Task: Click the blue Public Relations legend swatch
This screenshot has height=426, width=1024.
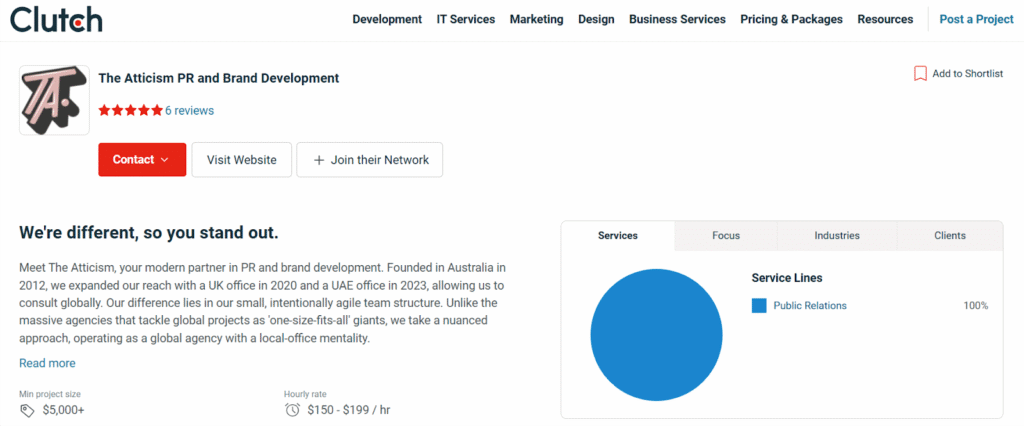Action: pyautogui.click(x=759, y=306)
